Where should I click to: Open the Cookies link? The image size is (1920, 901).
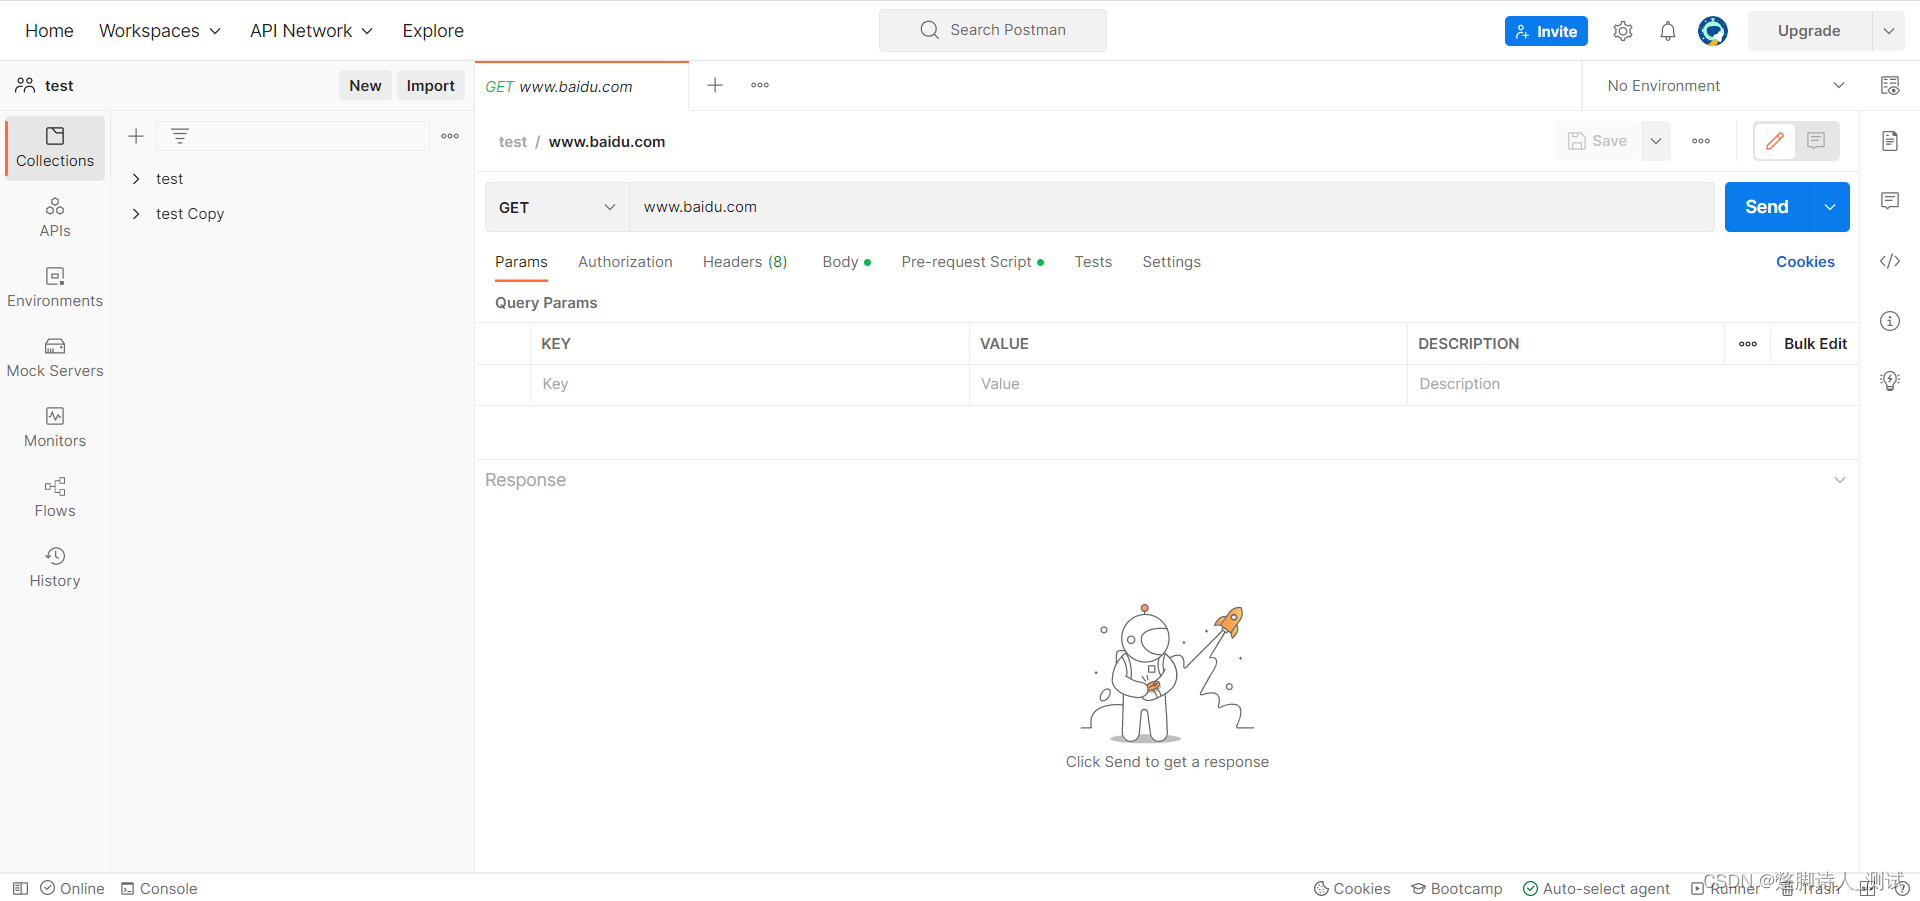coord(1805,262)
